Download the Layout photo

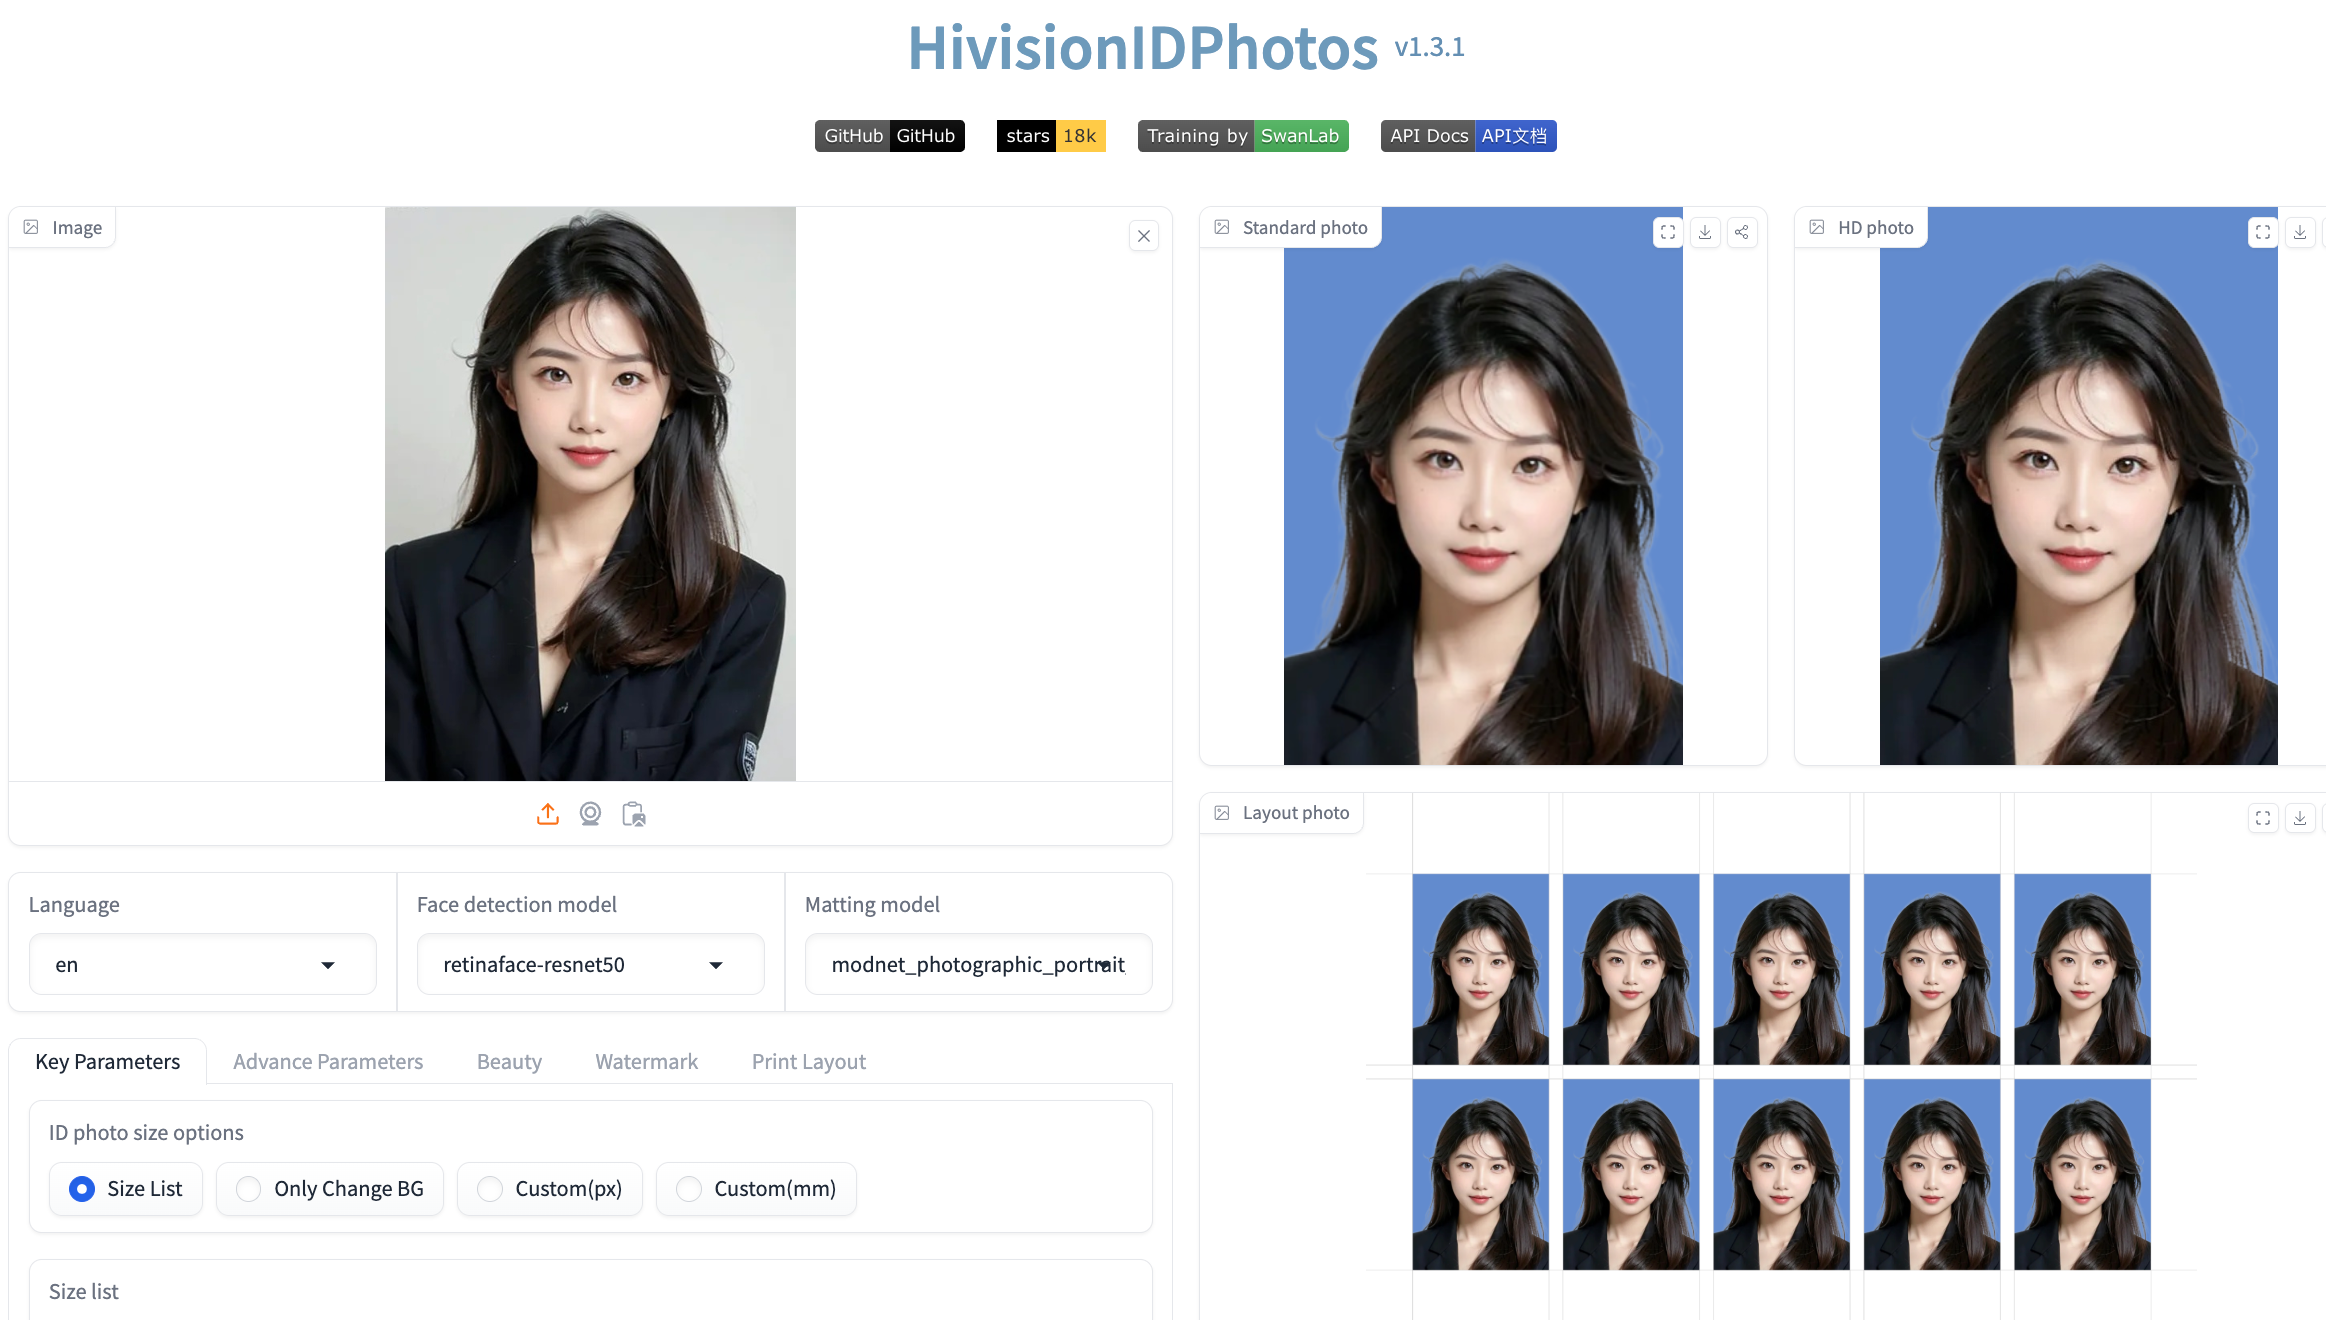[x=2300, y=818]
